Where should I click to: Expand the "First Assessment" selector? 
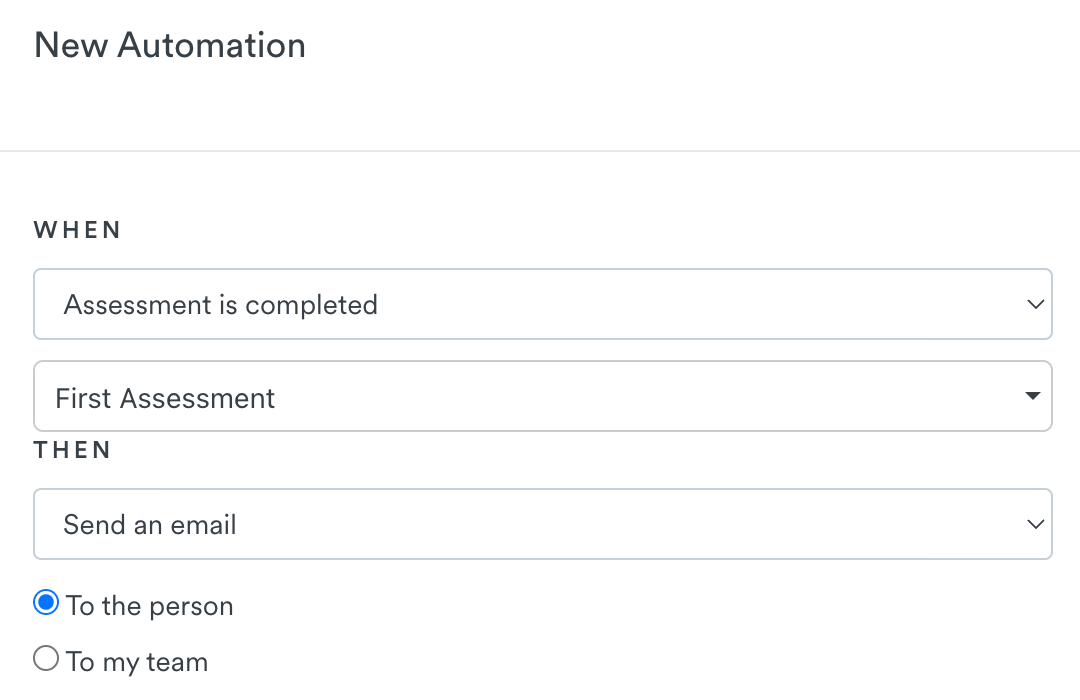tap(542, 397)
